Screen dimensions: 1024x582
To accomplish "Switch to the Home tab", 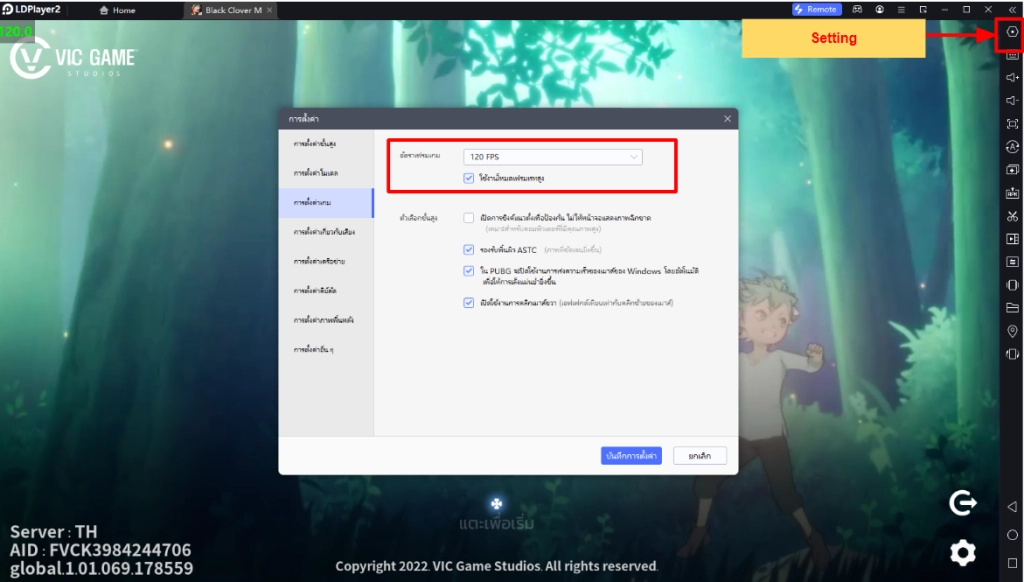I will 118,10.
